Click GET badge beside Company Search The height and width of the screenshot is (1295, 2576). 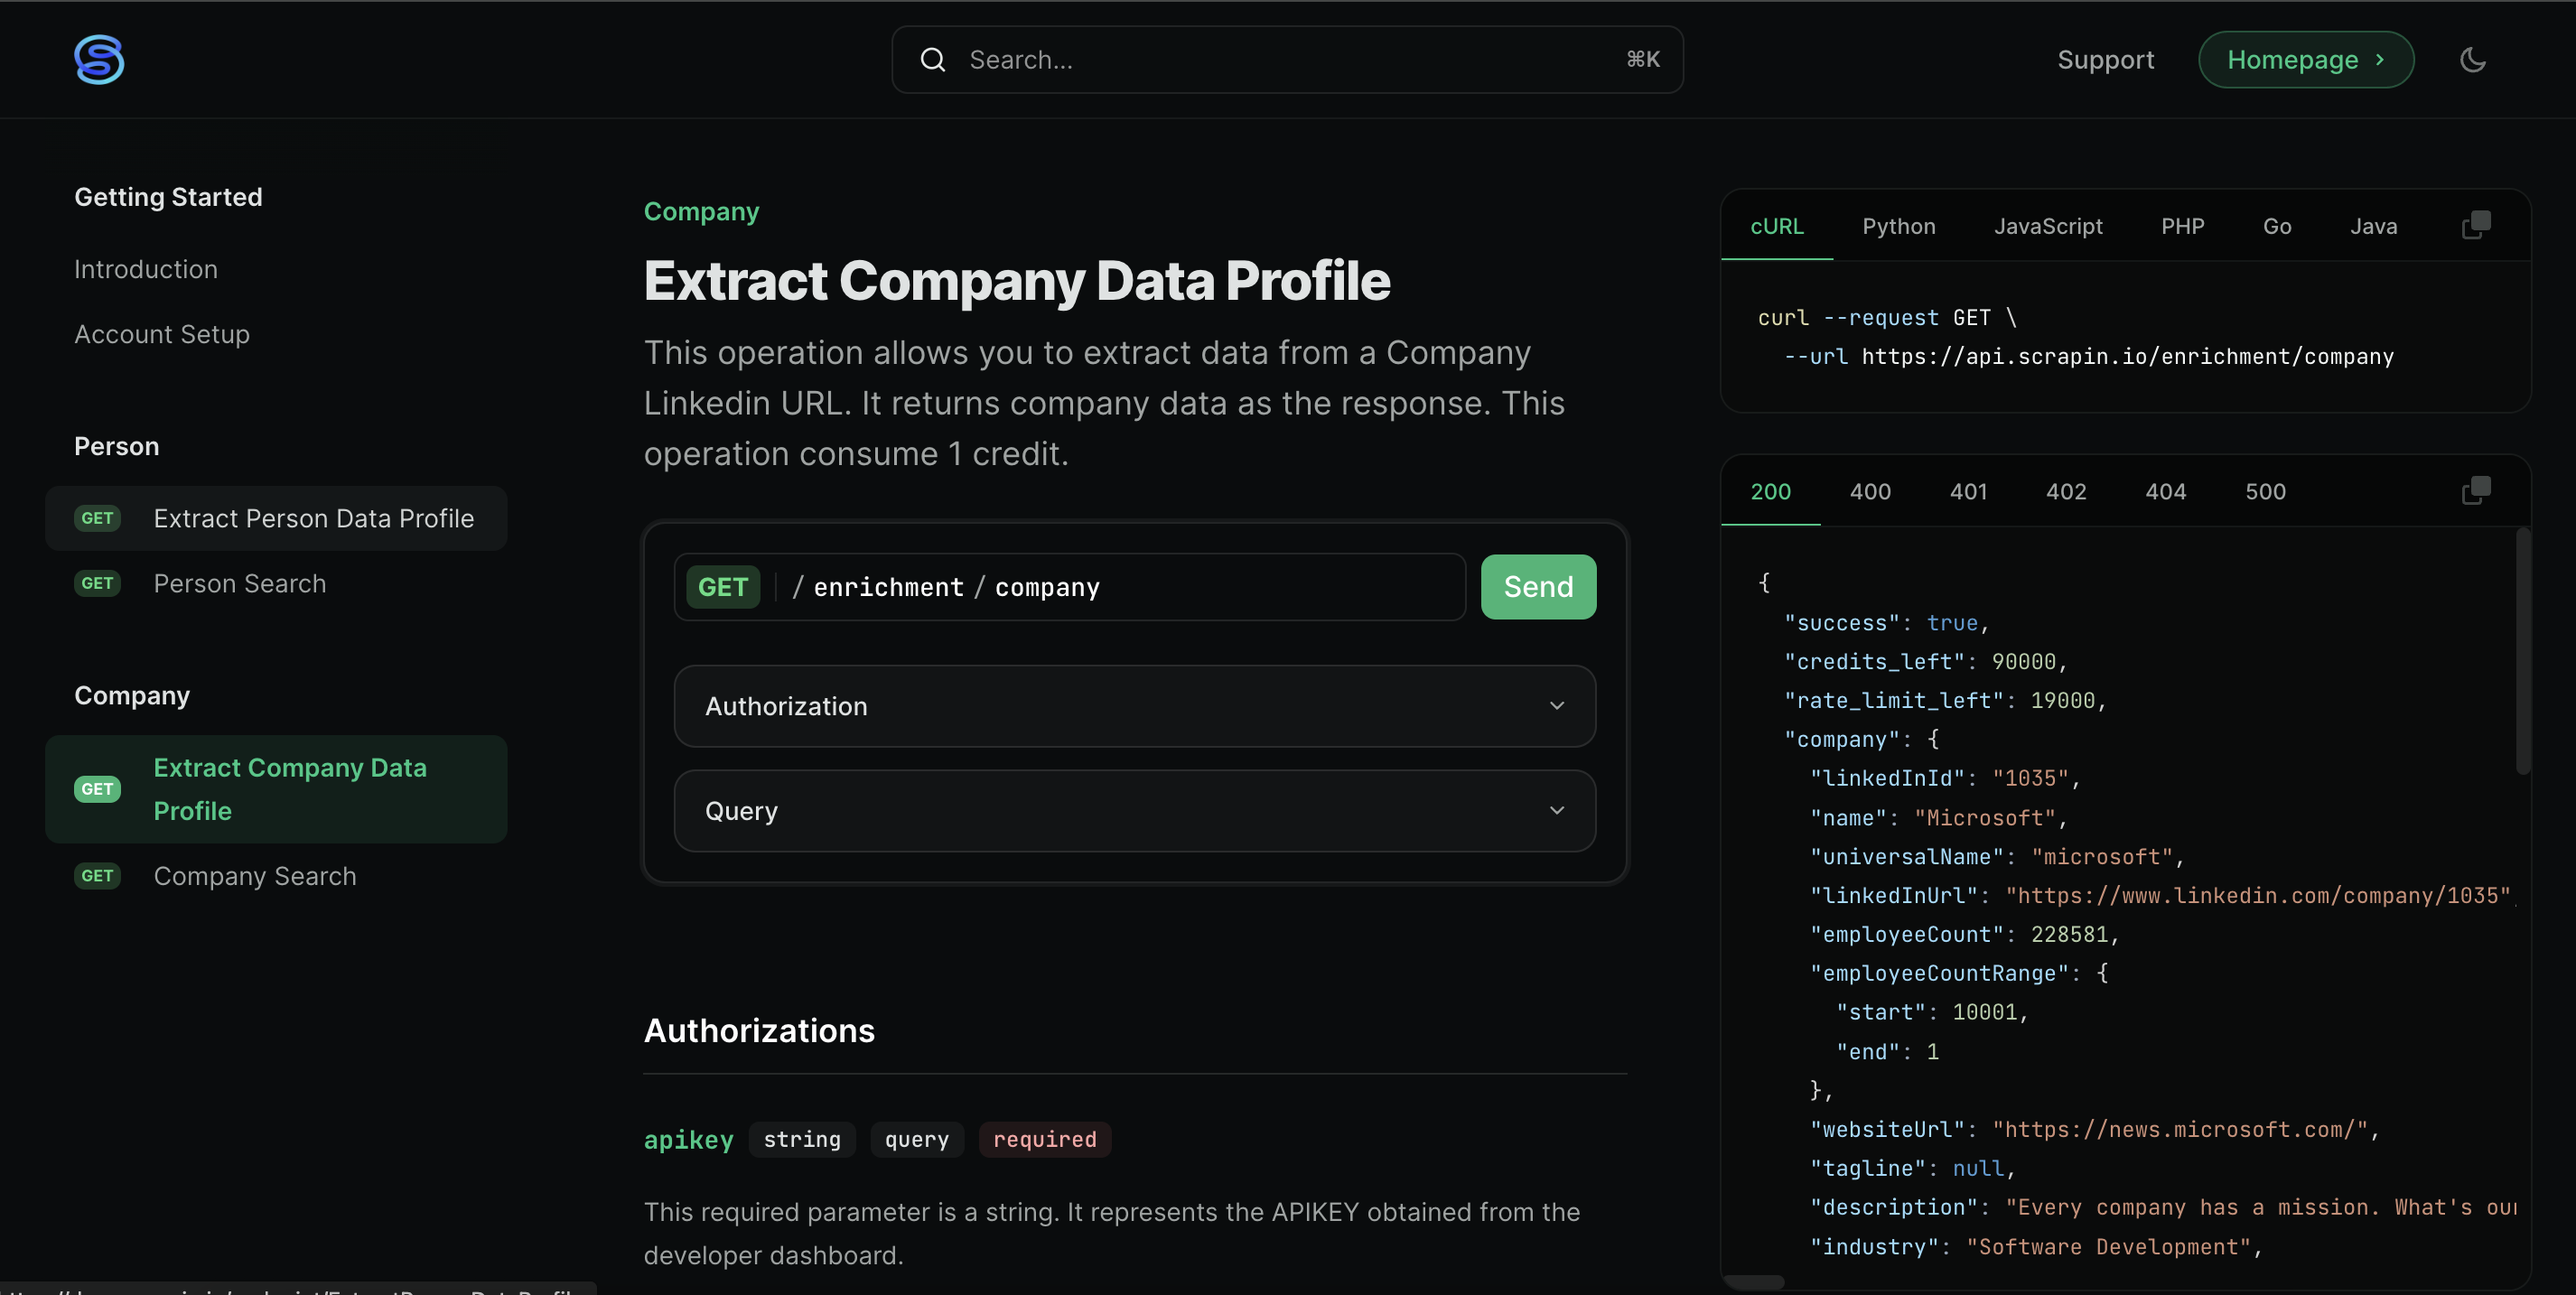(97, 876)
